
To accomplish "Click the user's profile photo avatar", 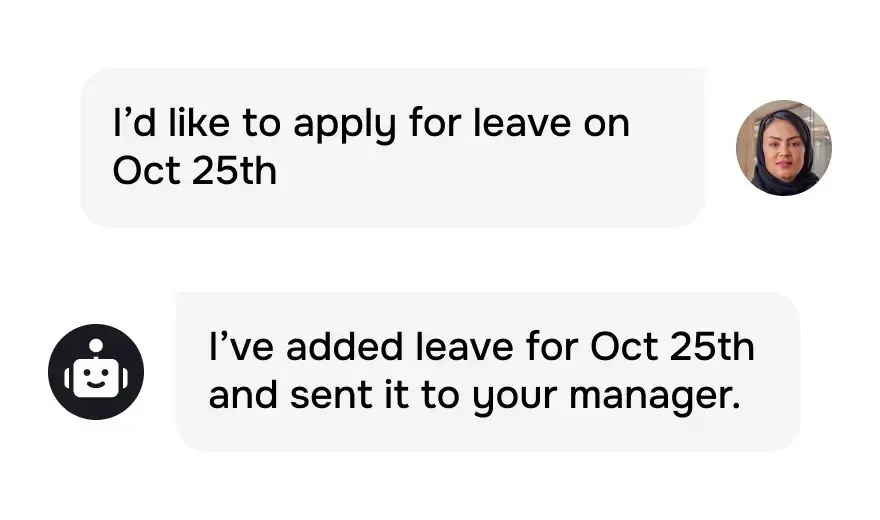I will point(784,148).
